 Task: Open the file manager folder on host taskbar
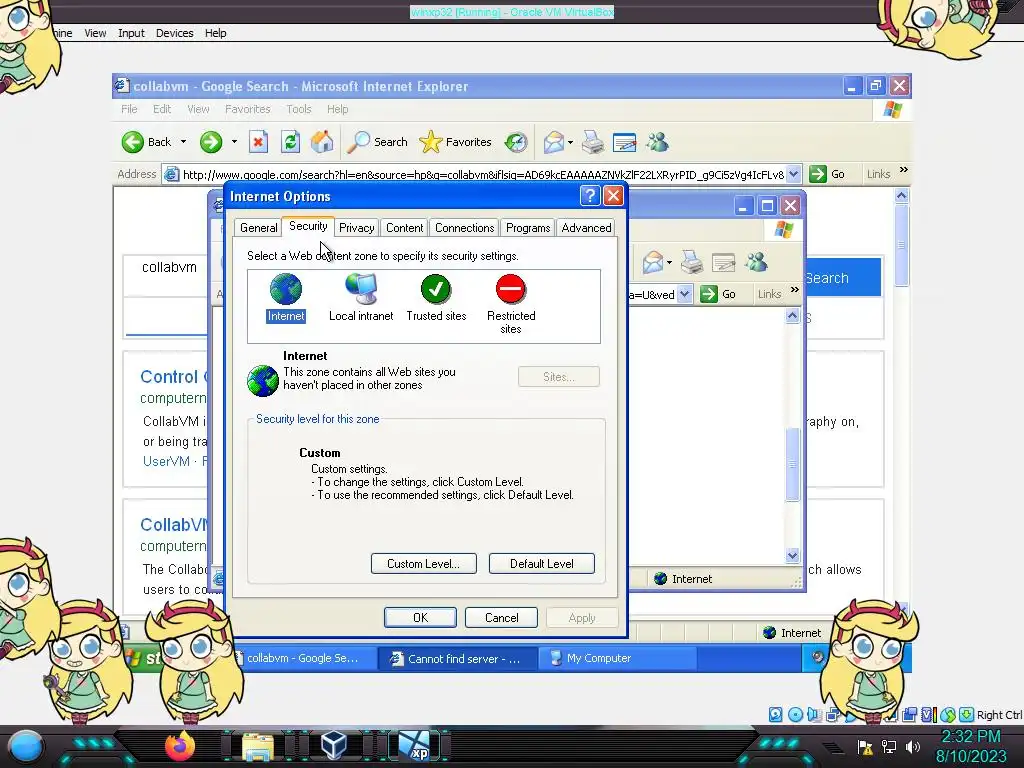[258, 746]
